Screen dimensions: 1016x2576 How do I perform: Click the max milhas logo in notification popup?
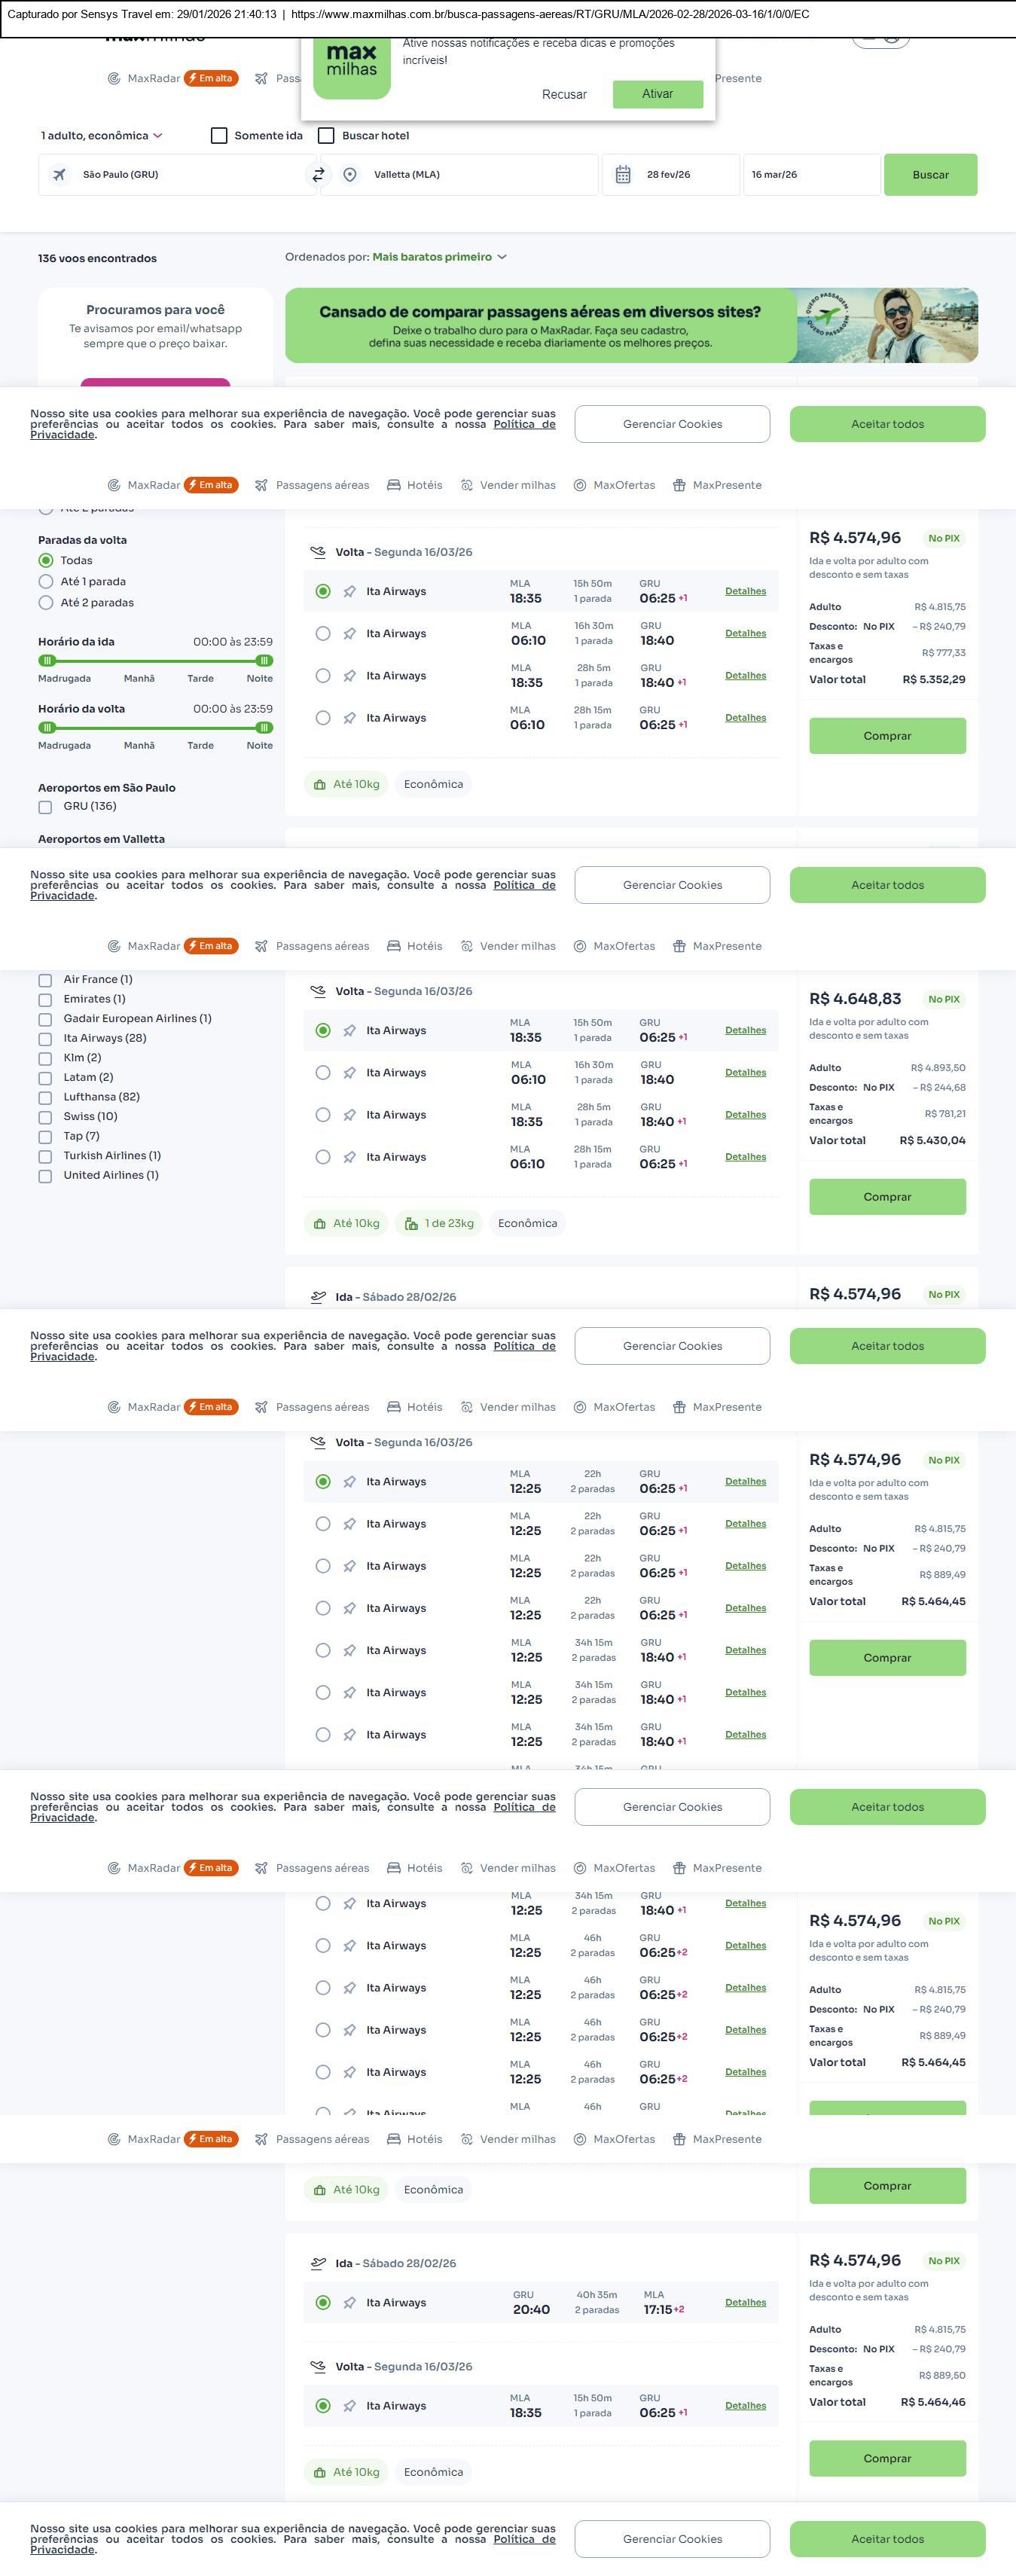click(x=352, y=63)
